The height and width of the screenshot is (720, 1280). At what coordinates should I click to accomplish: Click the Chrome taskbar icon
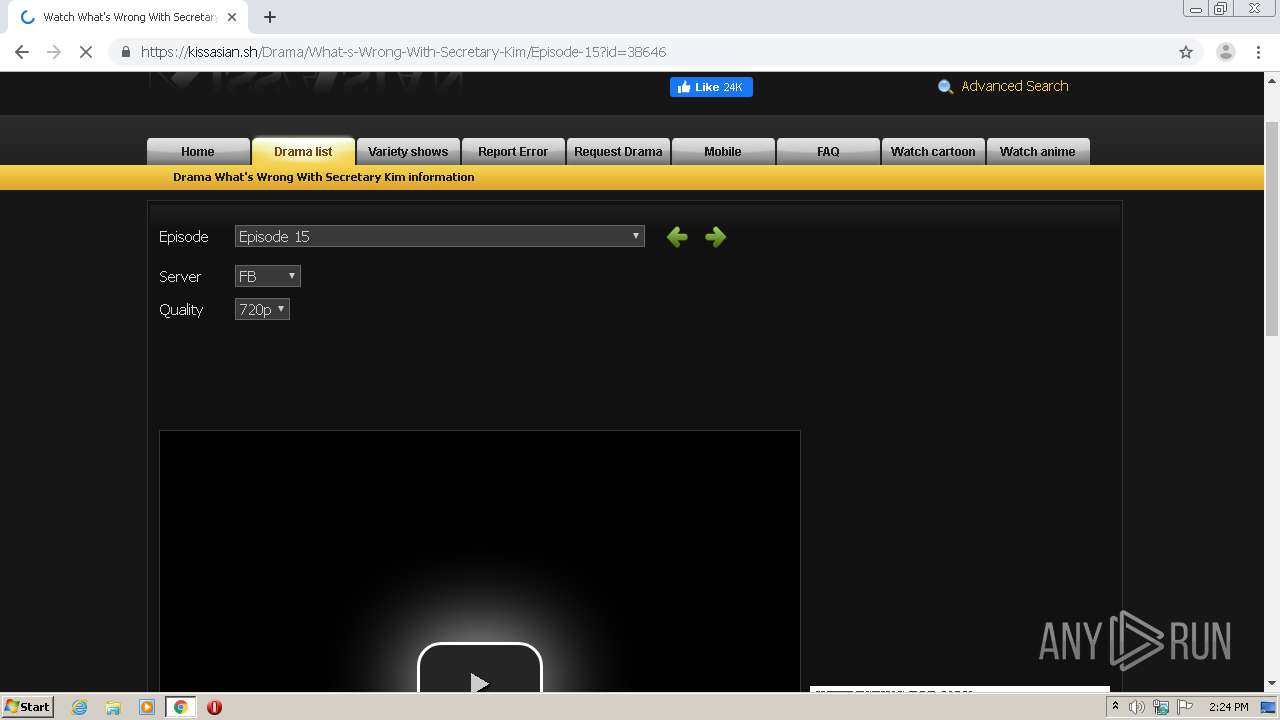pyautogui.click(x=180, y=707)
